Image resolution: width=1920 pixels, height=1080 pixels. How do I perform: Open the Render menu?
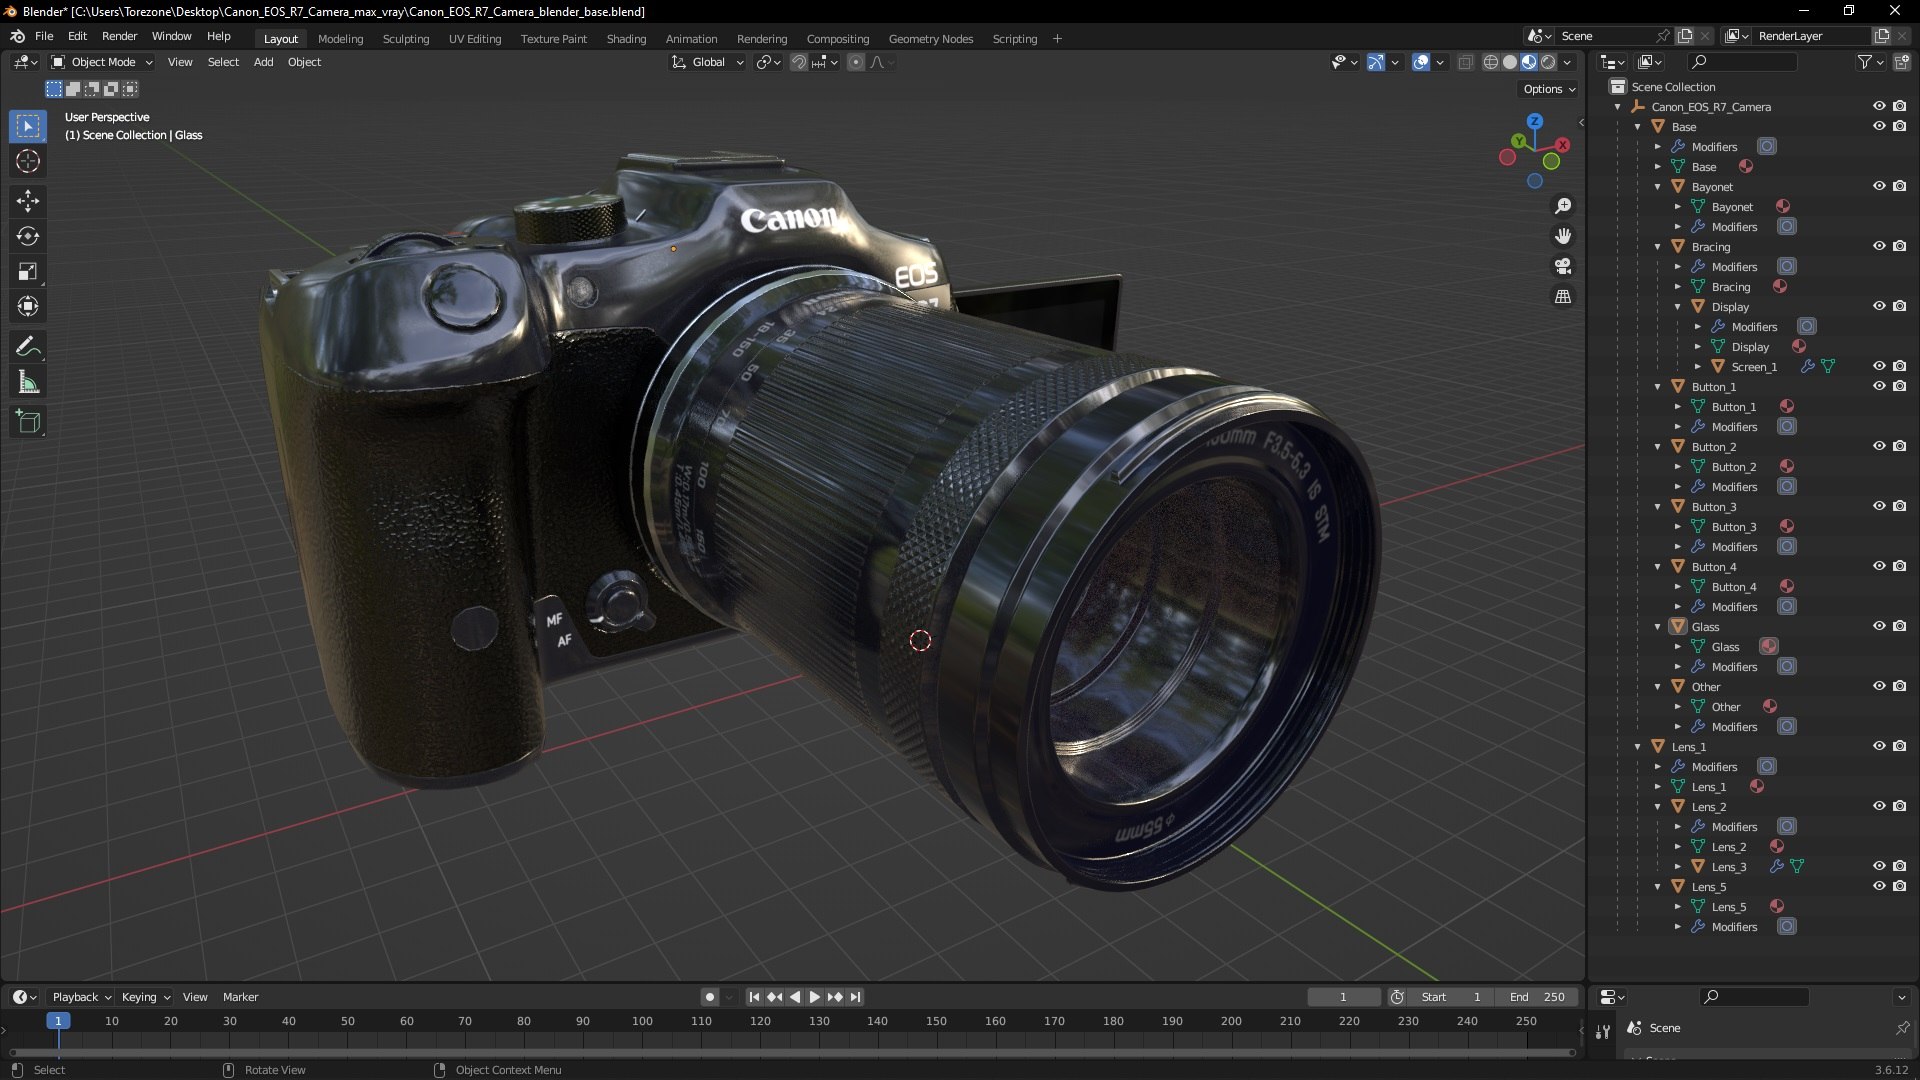point(119,36)
